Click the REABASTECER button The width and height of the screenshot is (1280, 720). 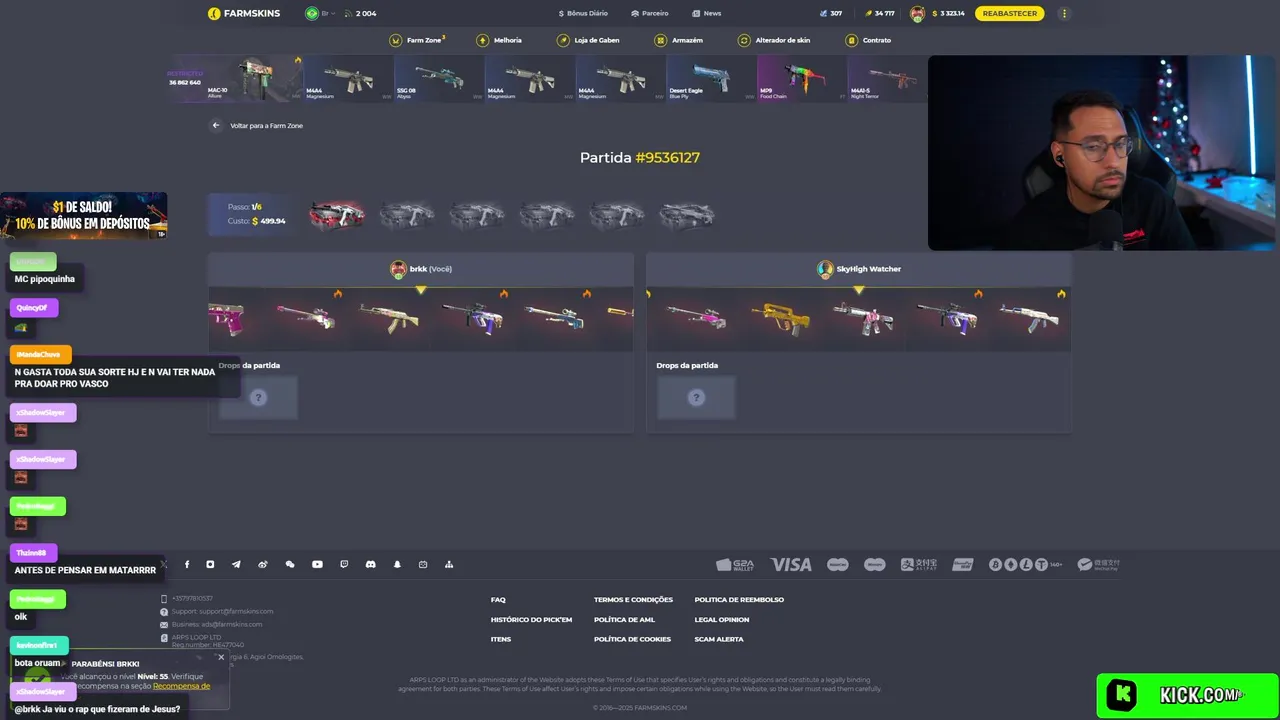tap(1009, 13)
